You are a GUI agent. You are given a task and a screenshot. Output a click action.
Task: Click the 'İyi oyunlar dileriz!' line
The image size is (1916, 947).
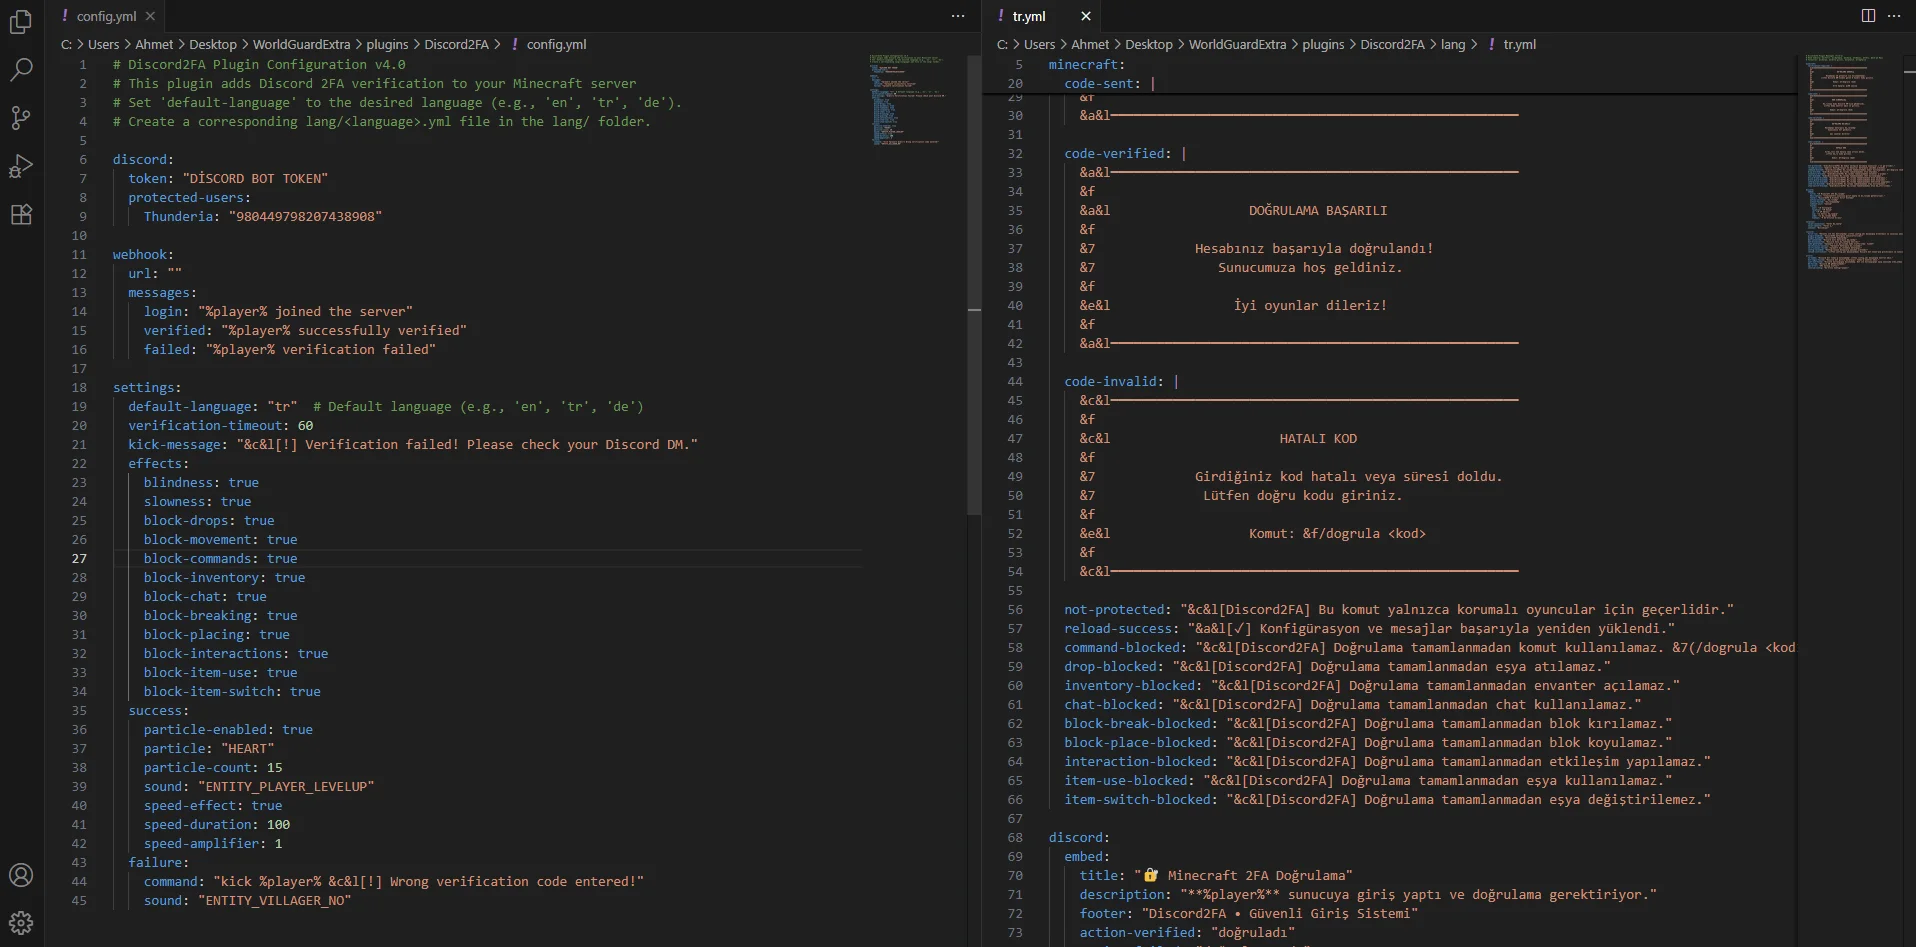(x=1310, y=305)
